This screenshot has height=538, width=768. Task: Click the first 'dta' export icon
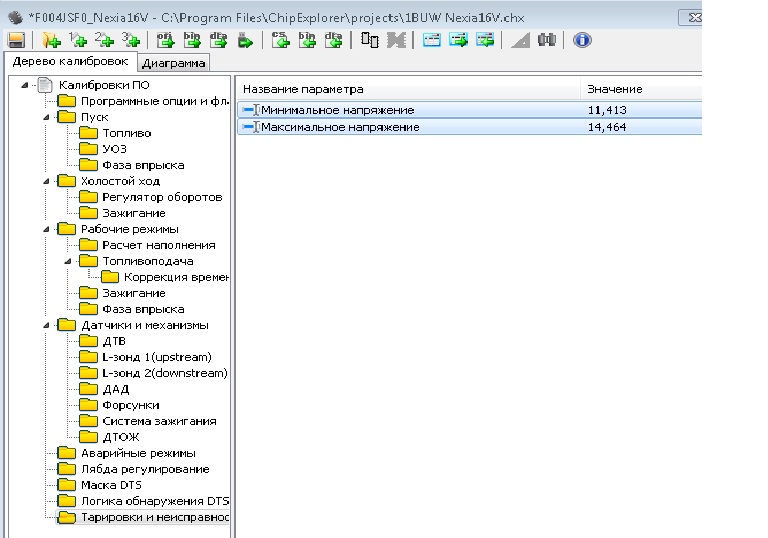(x=219, y=41)
